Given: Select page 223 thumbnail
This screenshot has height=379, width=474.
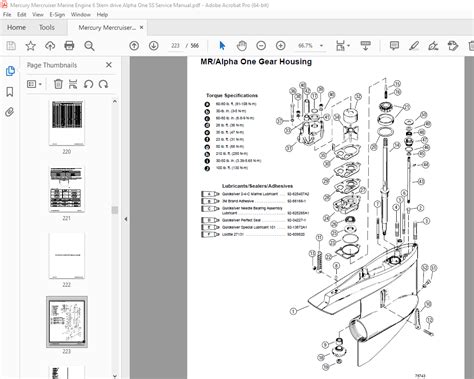Looking at the screenshot, I should click(x=67, y=322).
